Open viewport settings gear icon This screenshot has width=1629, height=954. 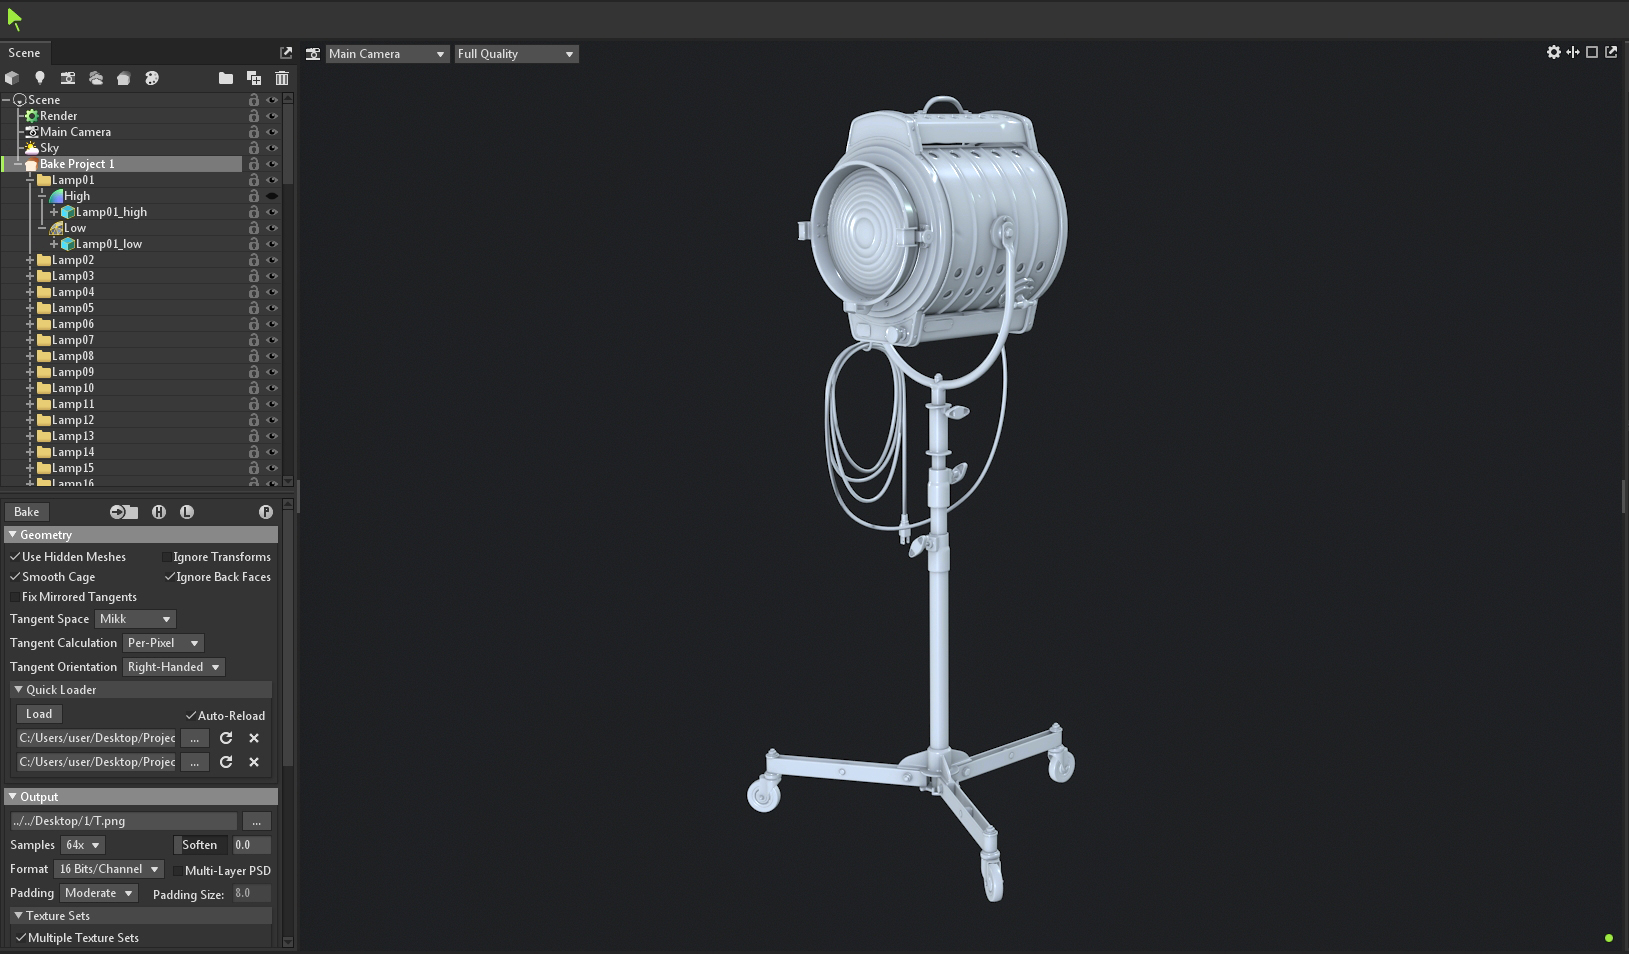tap(1554, 52)
